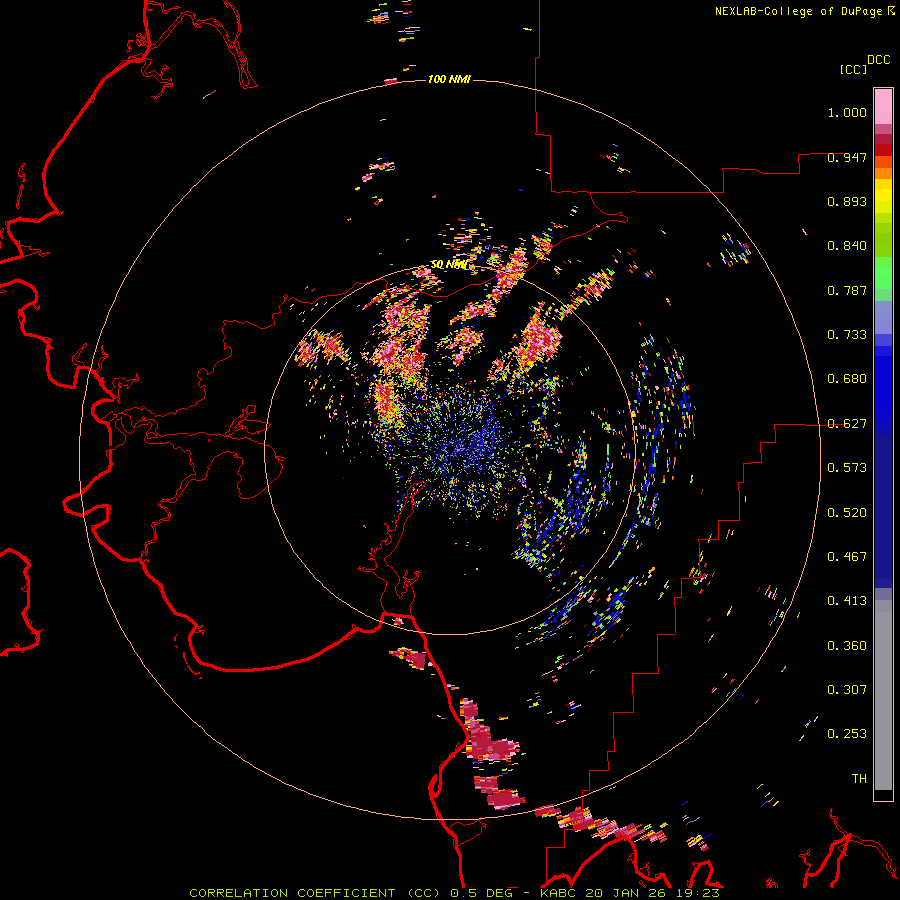The height and width of the screenshot is (900, 900).
Task: Click the TH threshold label
Action: 859,779
